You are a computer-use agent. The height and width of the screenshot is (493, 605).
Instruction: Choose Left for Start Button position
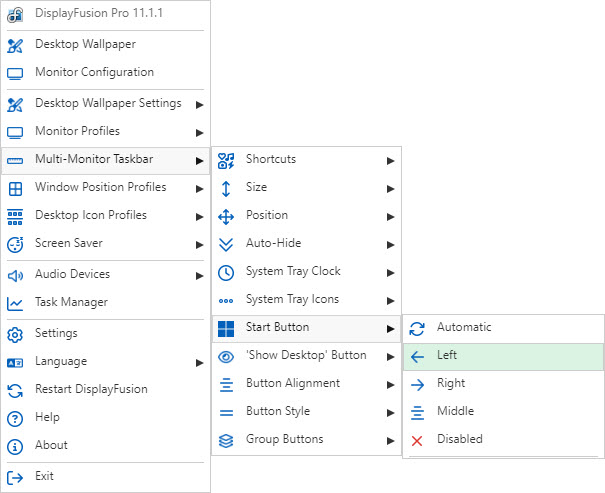click(x=504, y=357)
